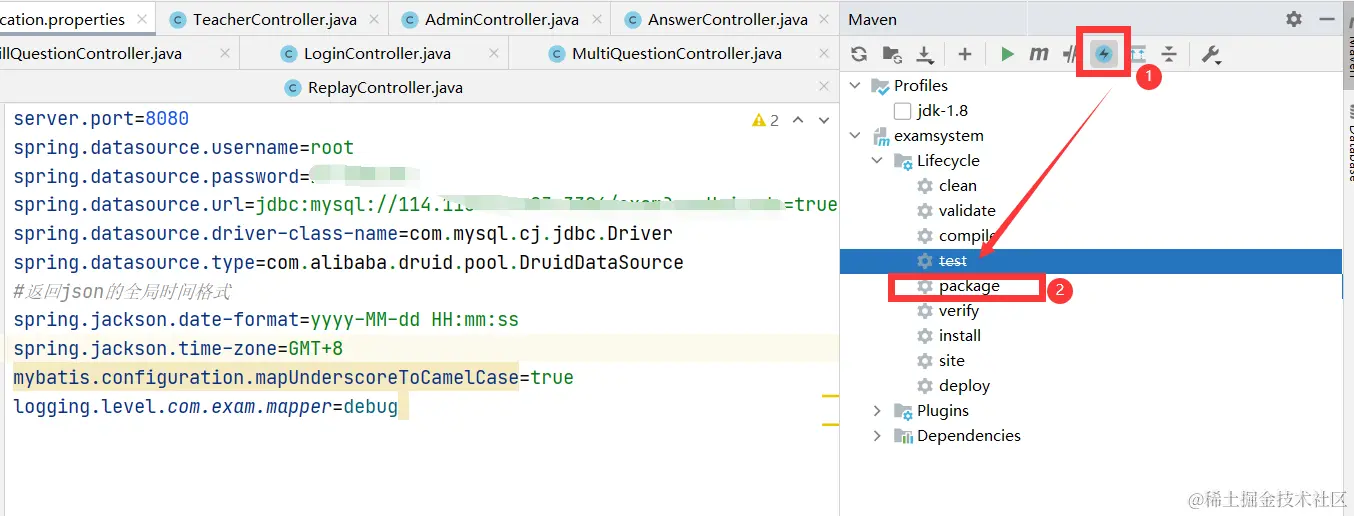Click the Lifecycle folder icon
The height and width of the screenshot is (516, 1354).
[903, 161]
